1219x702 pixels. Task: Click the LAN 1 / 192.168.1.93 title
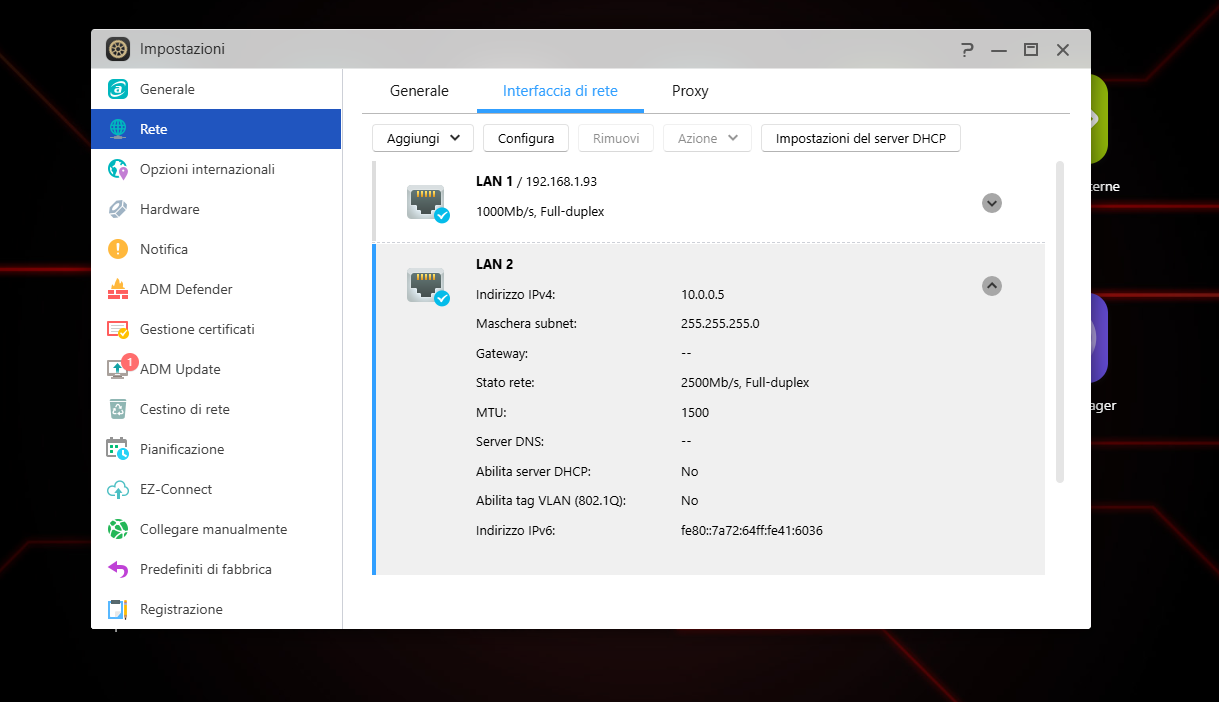pyautogui.click(x=537, y=182)
